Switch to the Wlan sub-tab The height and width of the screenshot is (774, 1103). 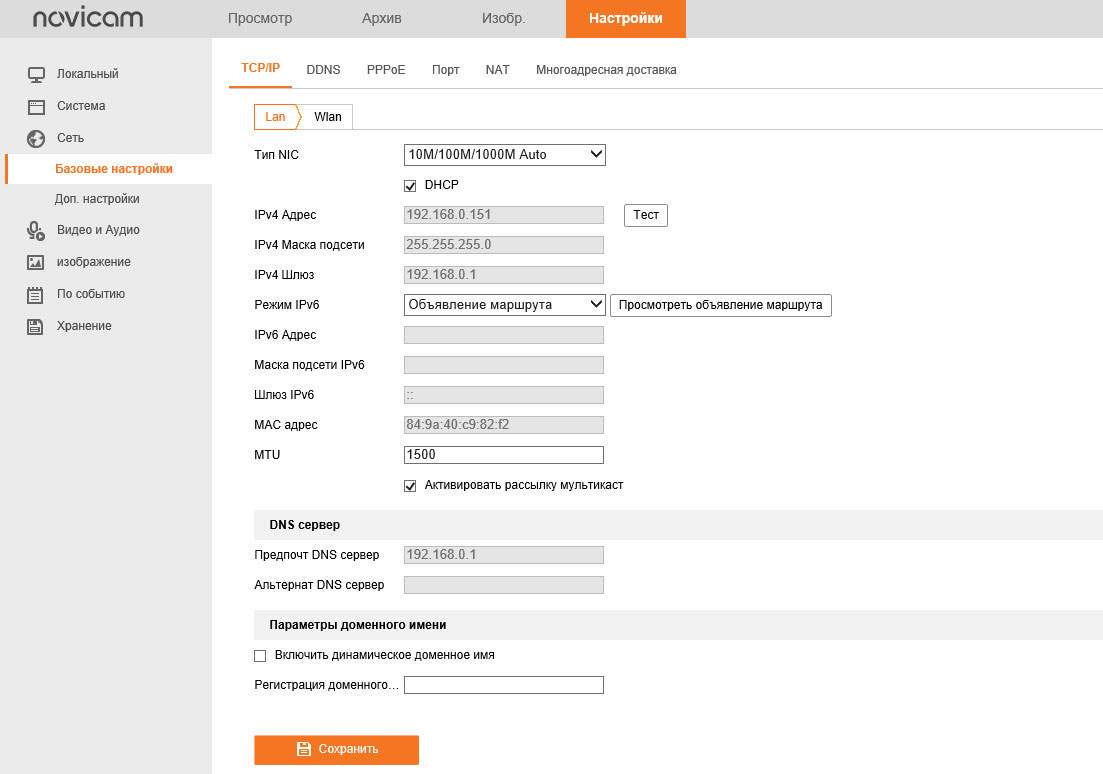(327, 117)
